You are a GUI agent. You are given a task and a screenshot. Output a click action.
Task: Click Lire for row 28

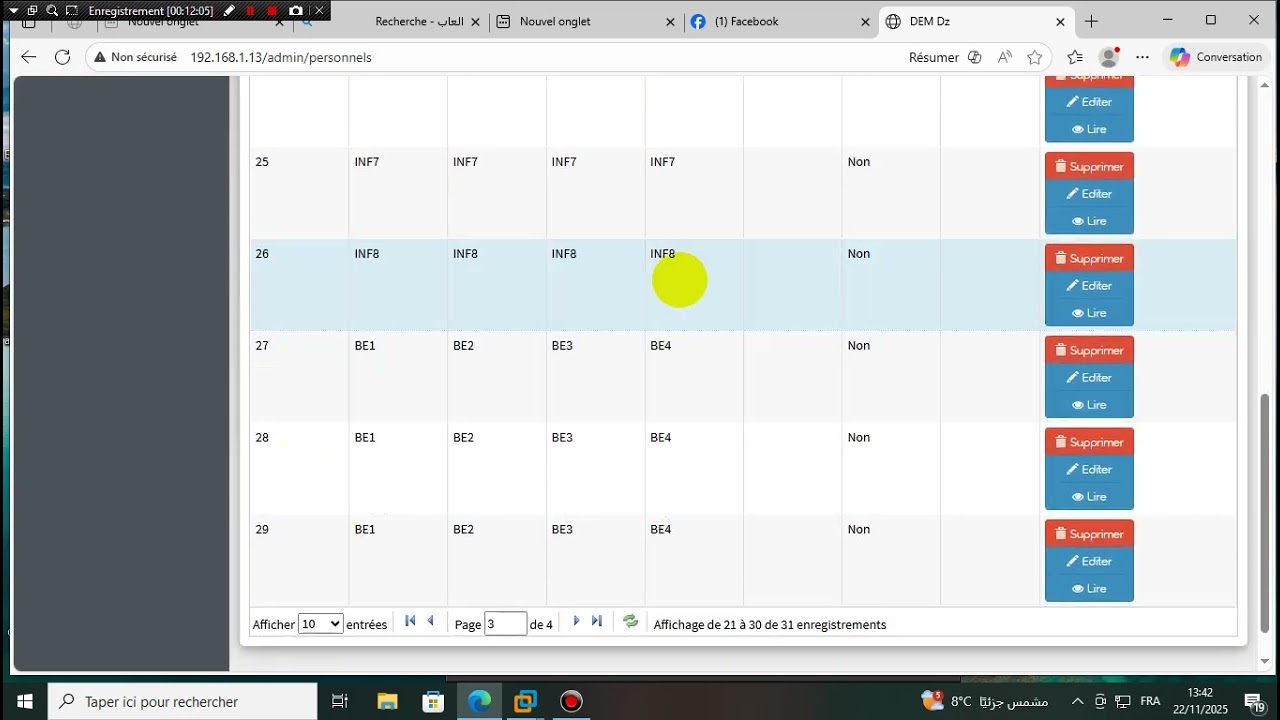click(1089, 497)
